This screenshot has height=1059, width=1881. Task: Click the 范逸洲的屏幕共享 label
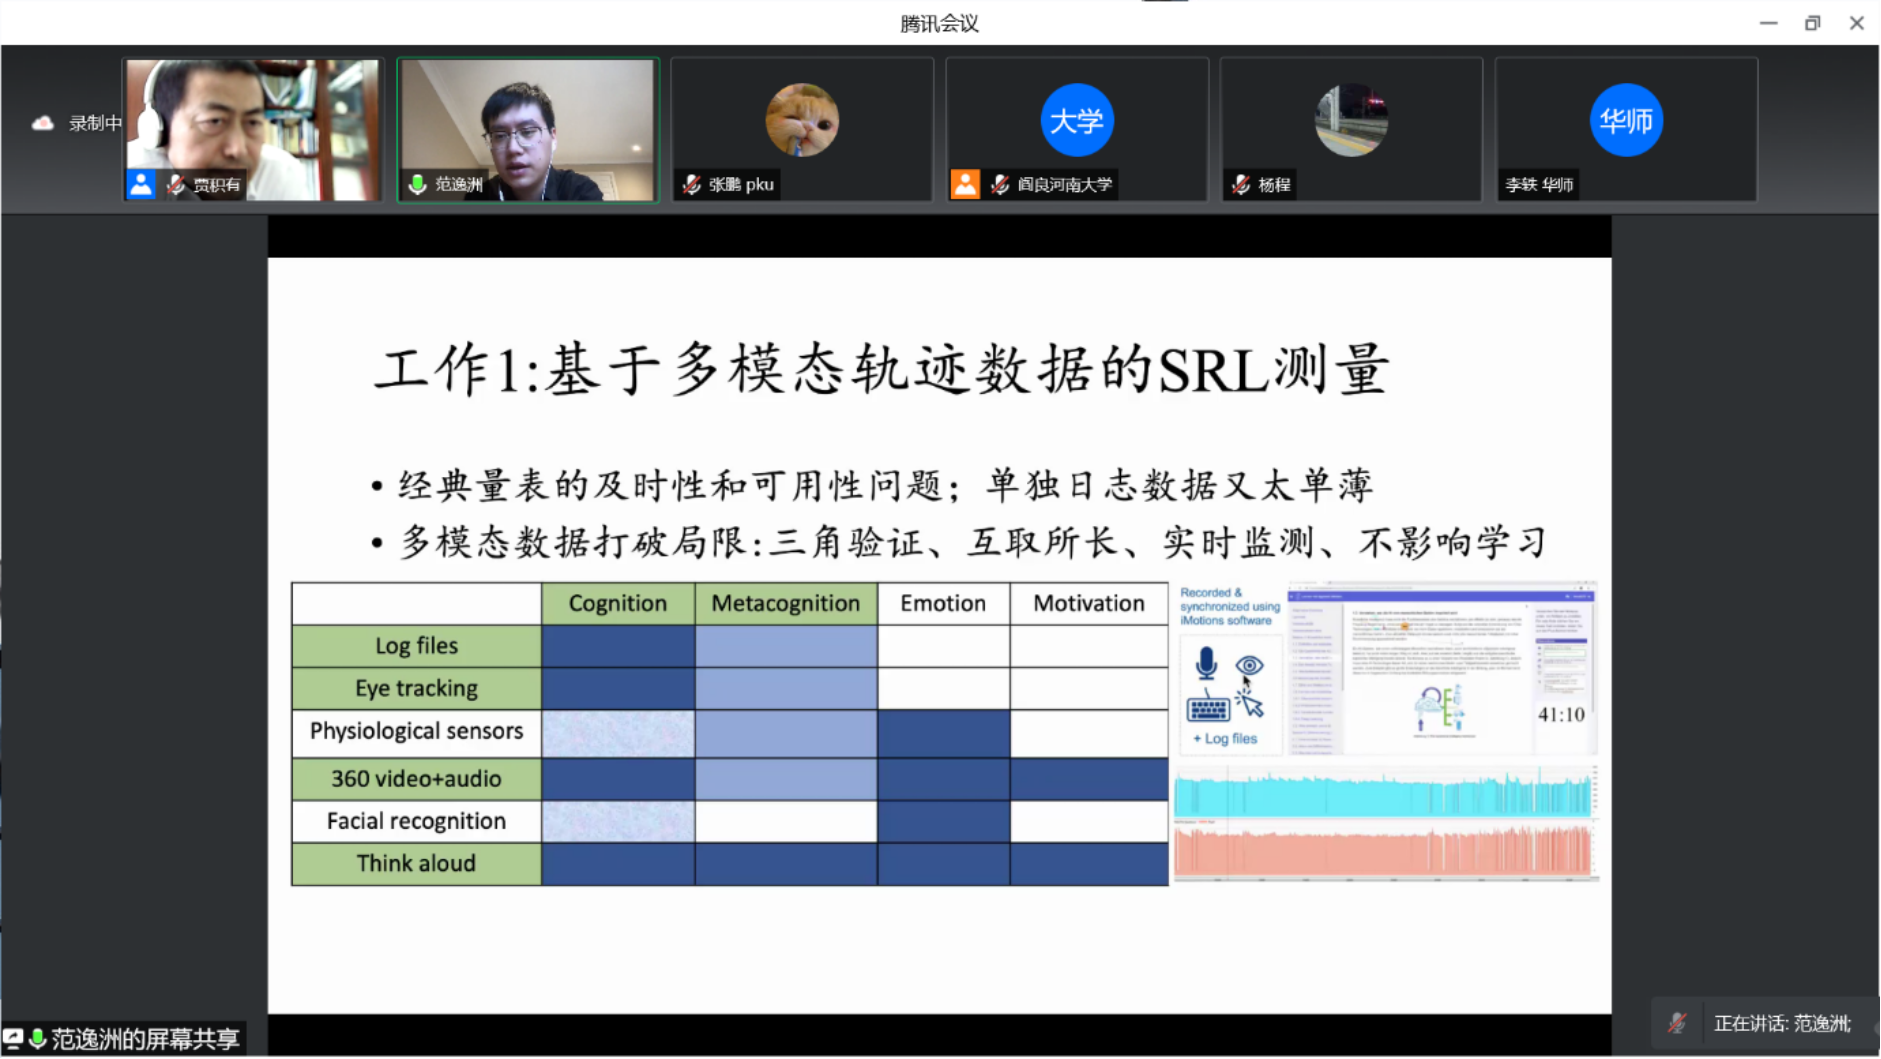144,1039
